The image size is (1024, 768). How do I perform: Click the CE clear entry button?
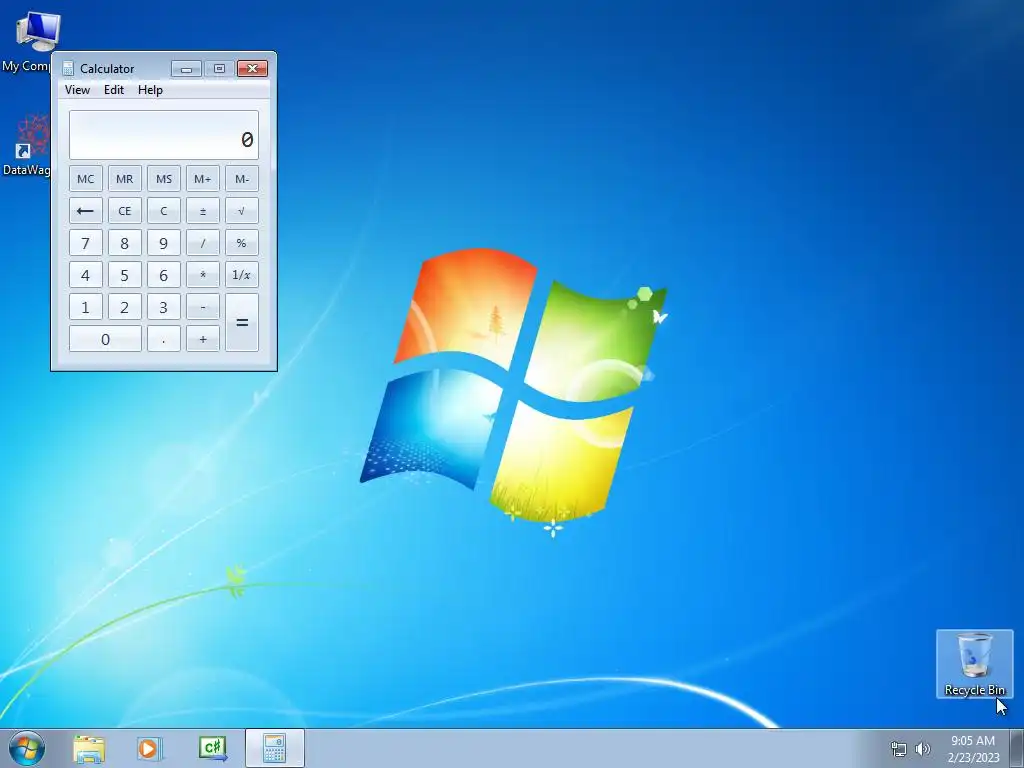click(x=125, y=211)
